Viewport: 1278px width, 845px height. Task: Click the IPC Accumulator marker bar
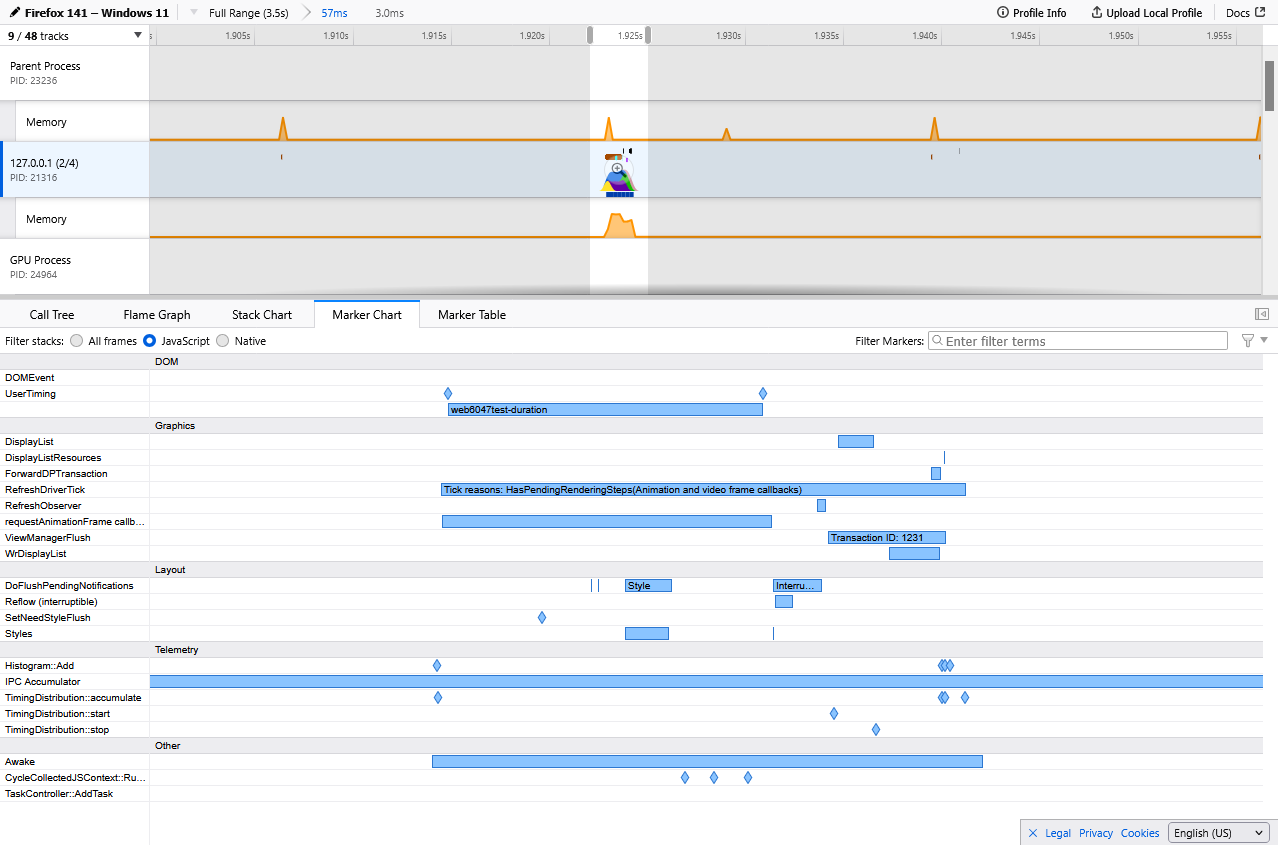pyautogui.click(x=706, y=681)
